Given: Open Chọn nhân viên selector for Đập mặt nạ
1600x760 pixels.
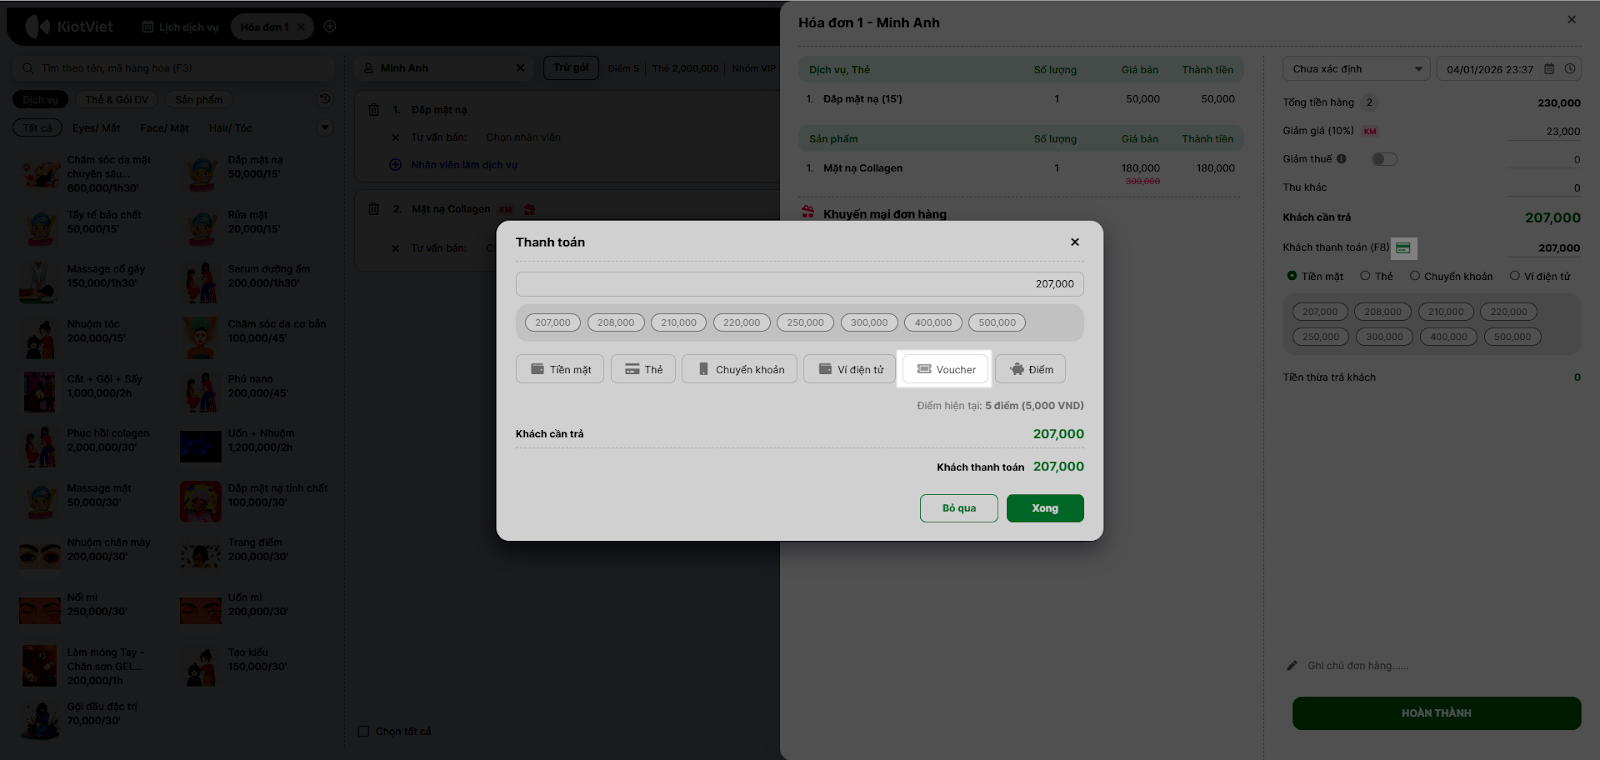Looking at the screenshot, I should [523, 137].
